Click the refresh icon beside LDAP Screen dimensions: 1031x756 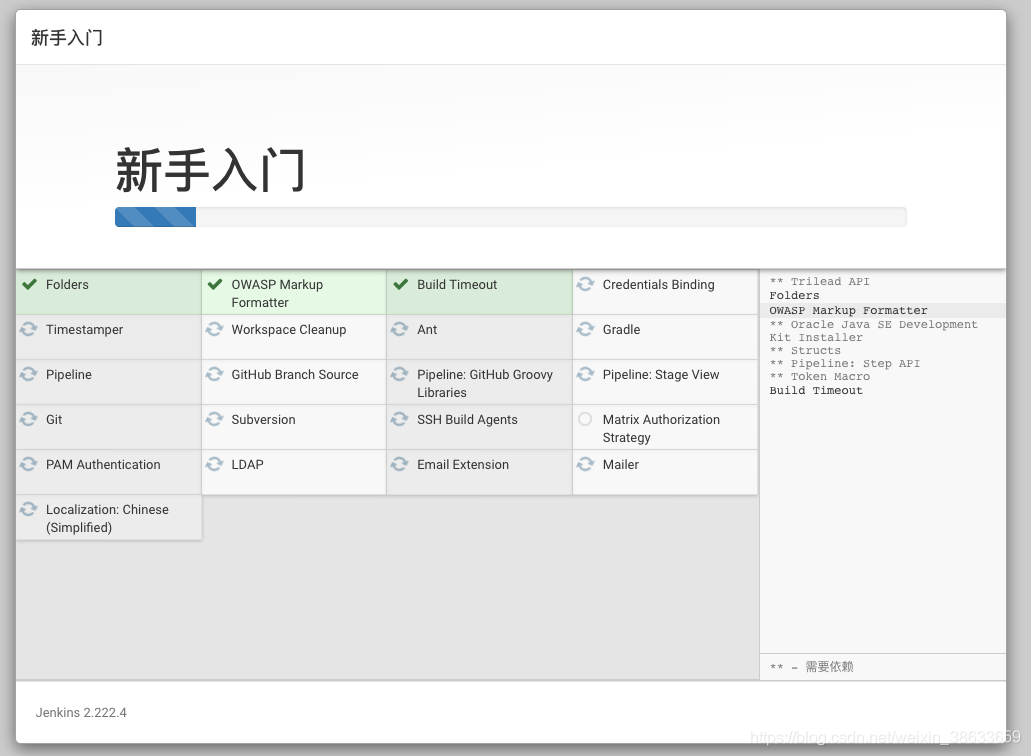[214, 464]
